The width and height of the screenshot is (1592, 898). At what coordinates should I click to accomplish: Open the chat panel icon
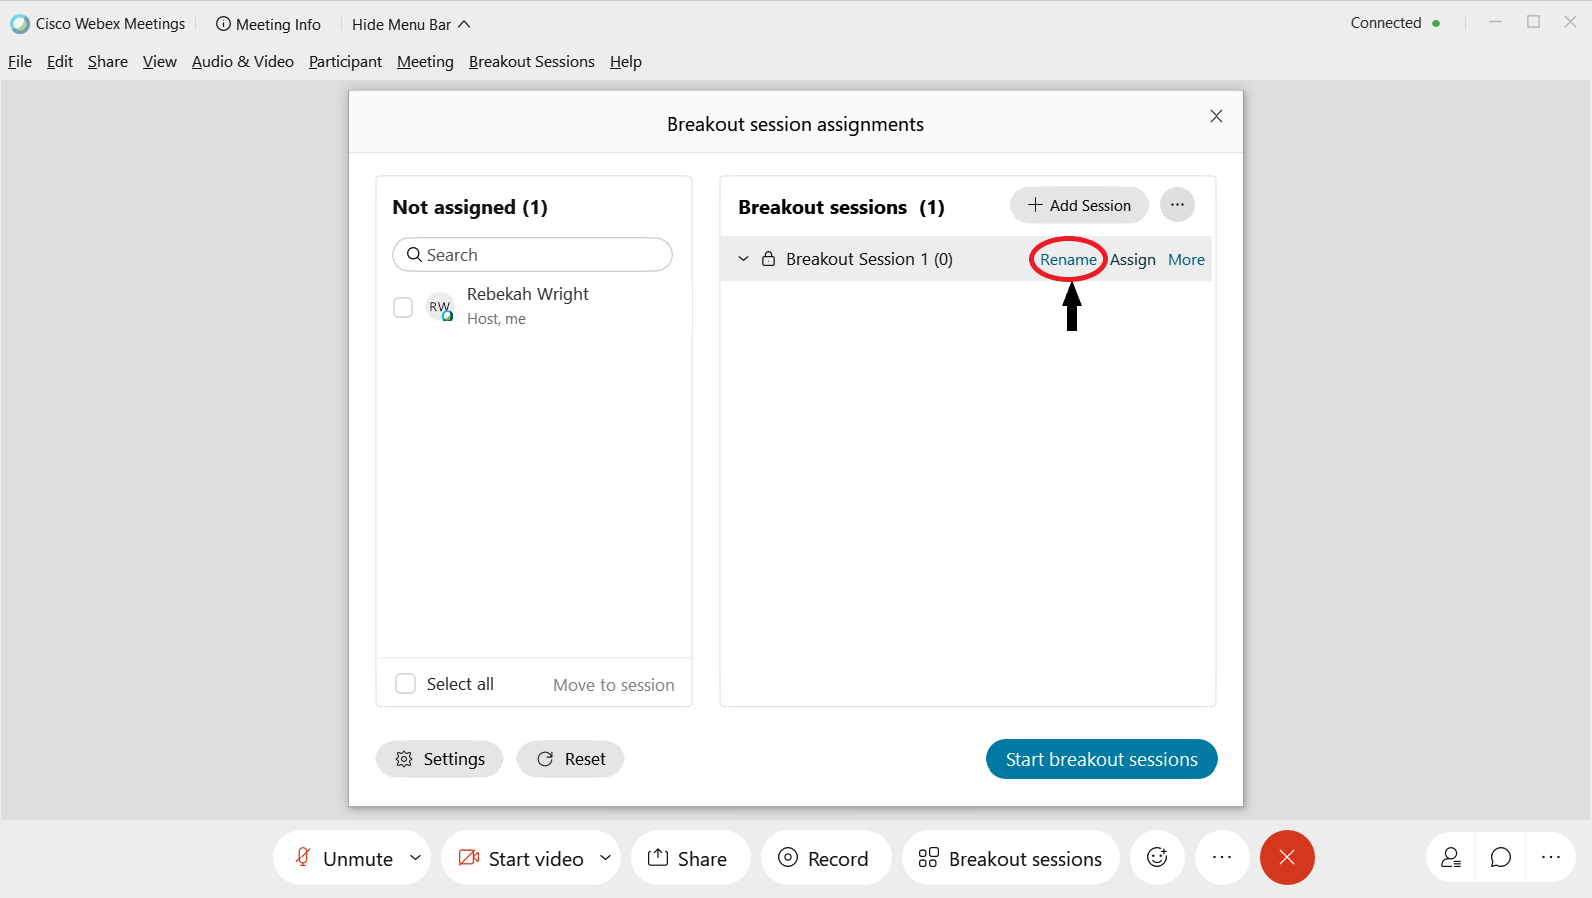(x=1500, y=858)
